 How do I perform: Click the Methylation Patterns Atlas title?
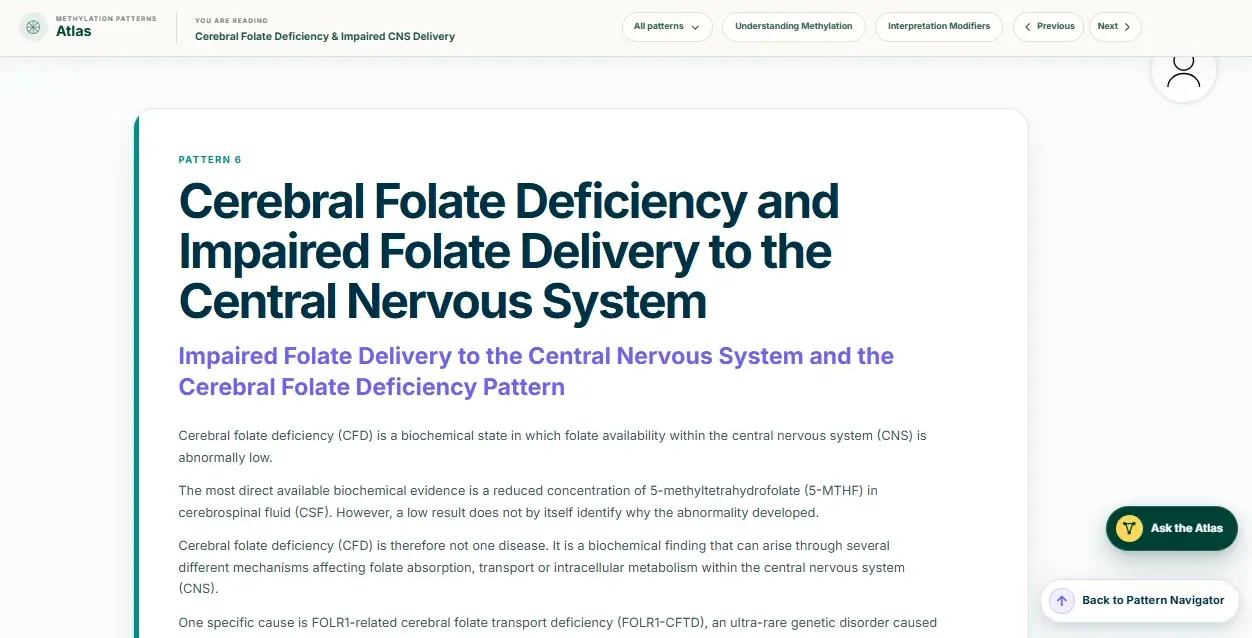click(x=106, y=26)
